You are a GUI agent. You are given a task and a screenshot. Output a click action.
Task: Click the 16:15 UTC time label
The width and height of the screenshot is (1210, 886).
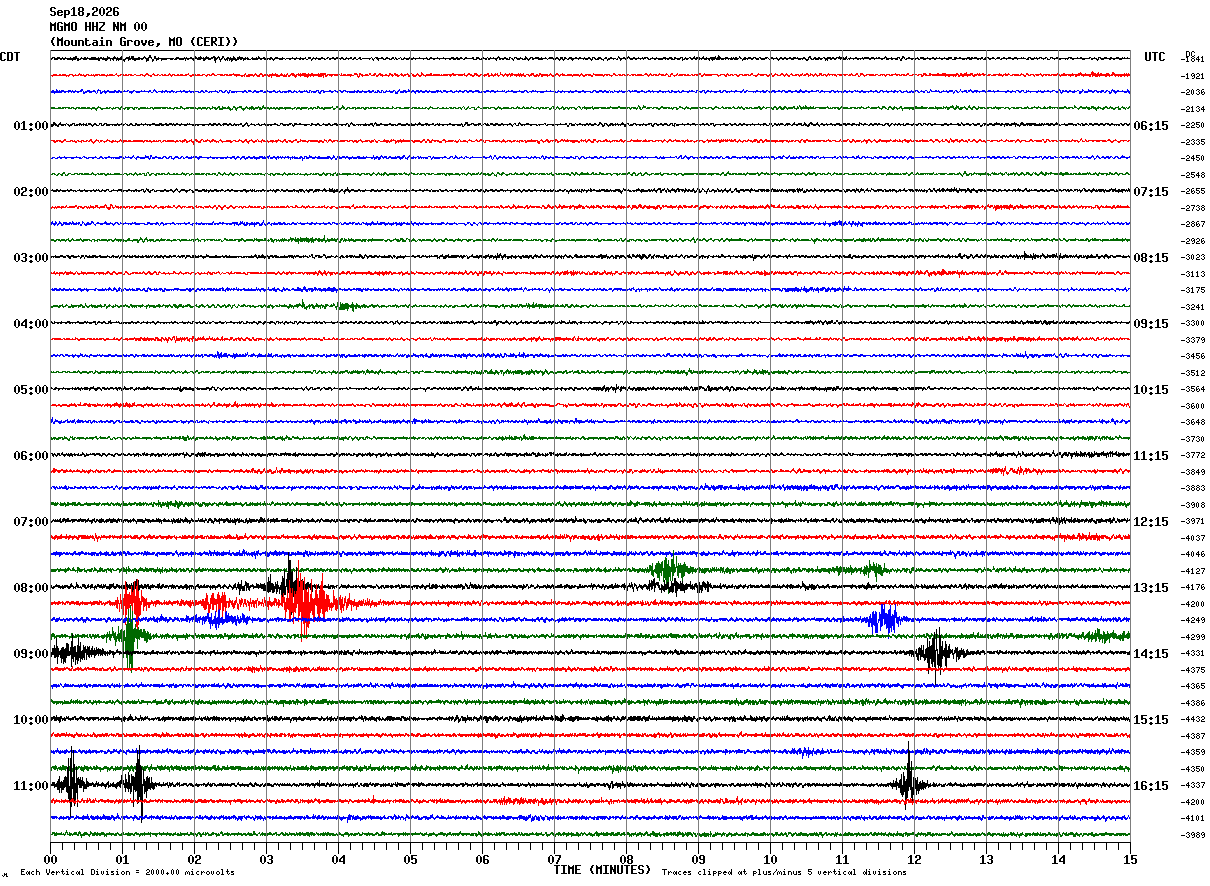(x=1151, y=785)
